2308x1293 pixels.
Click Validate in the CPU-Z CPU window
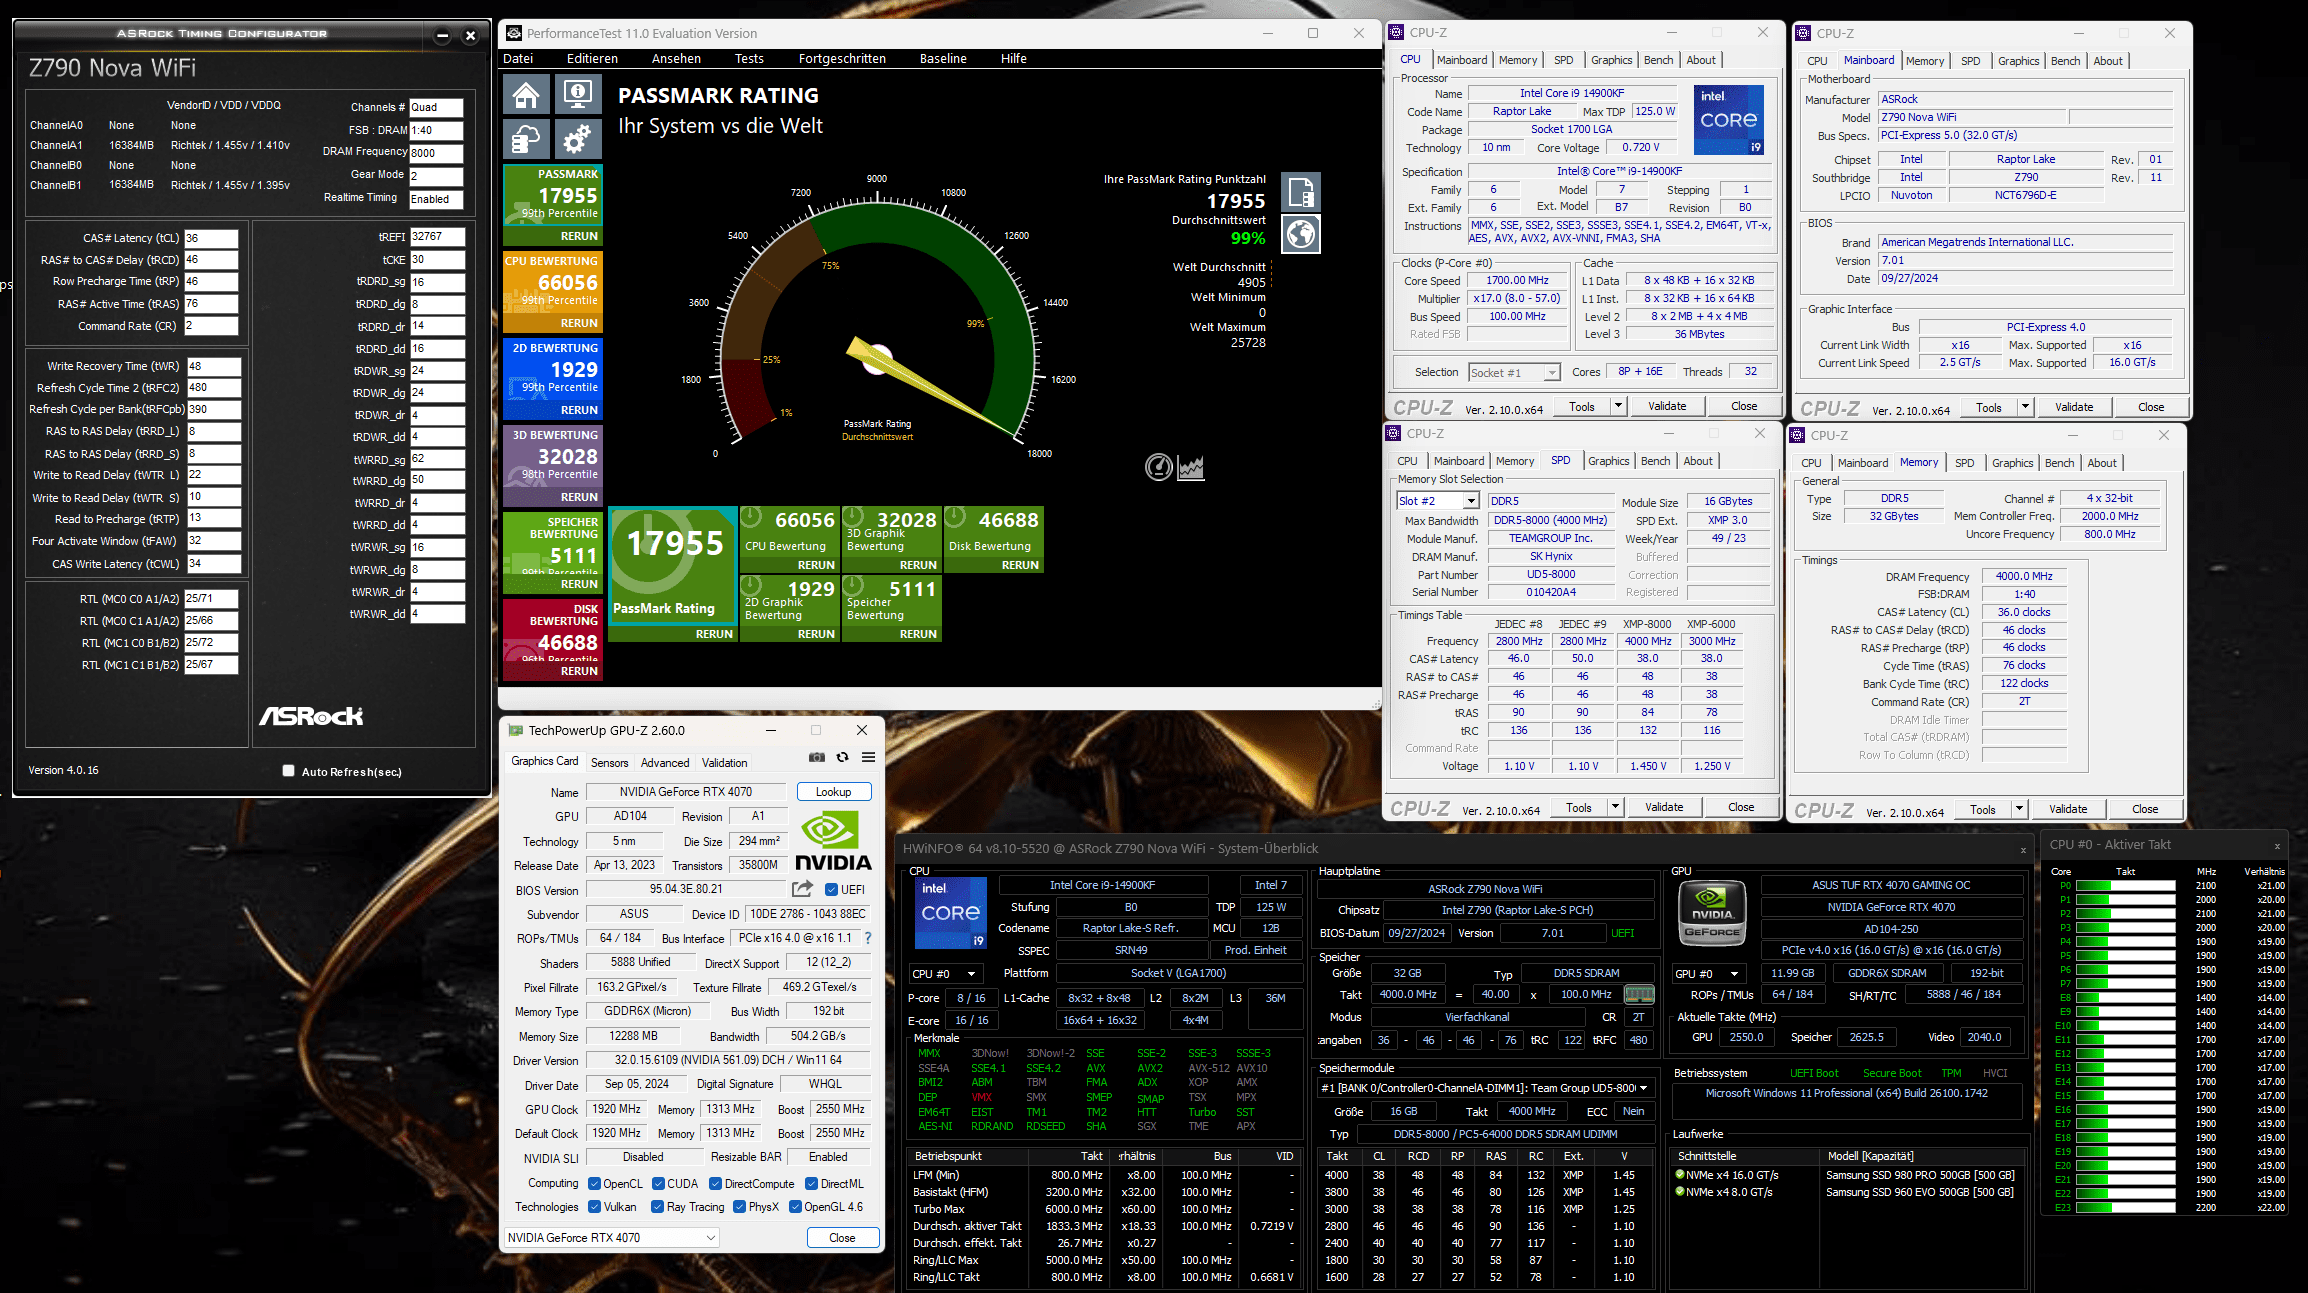coord(1667,406)
